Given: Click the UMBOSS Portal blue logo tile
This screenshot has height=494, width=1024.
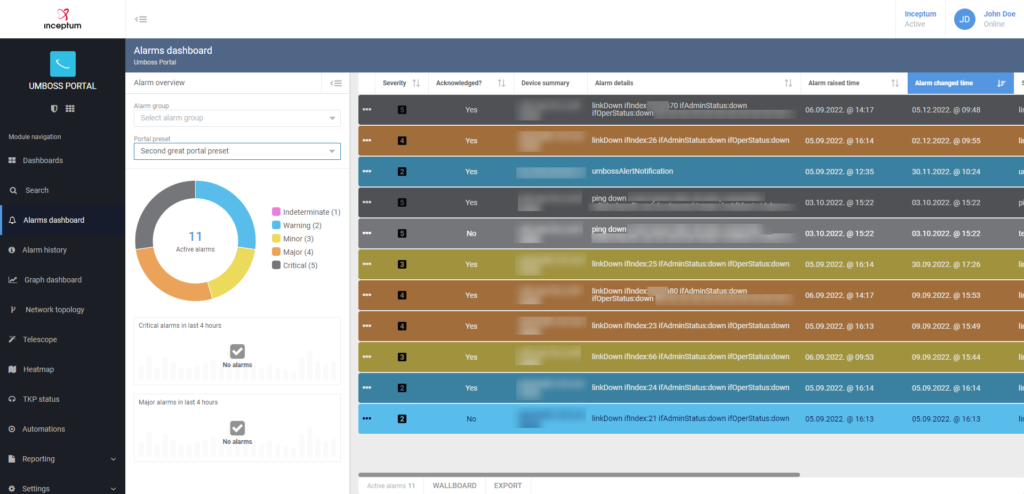Looking at the screenshot, I should pyautogui.click(x=63, y=64).
